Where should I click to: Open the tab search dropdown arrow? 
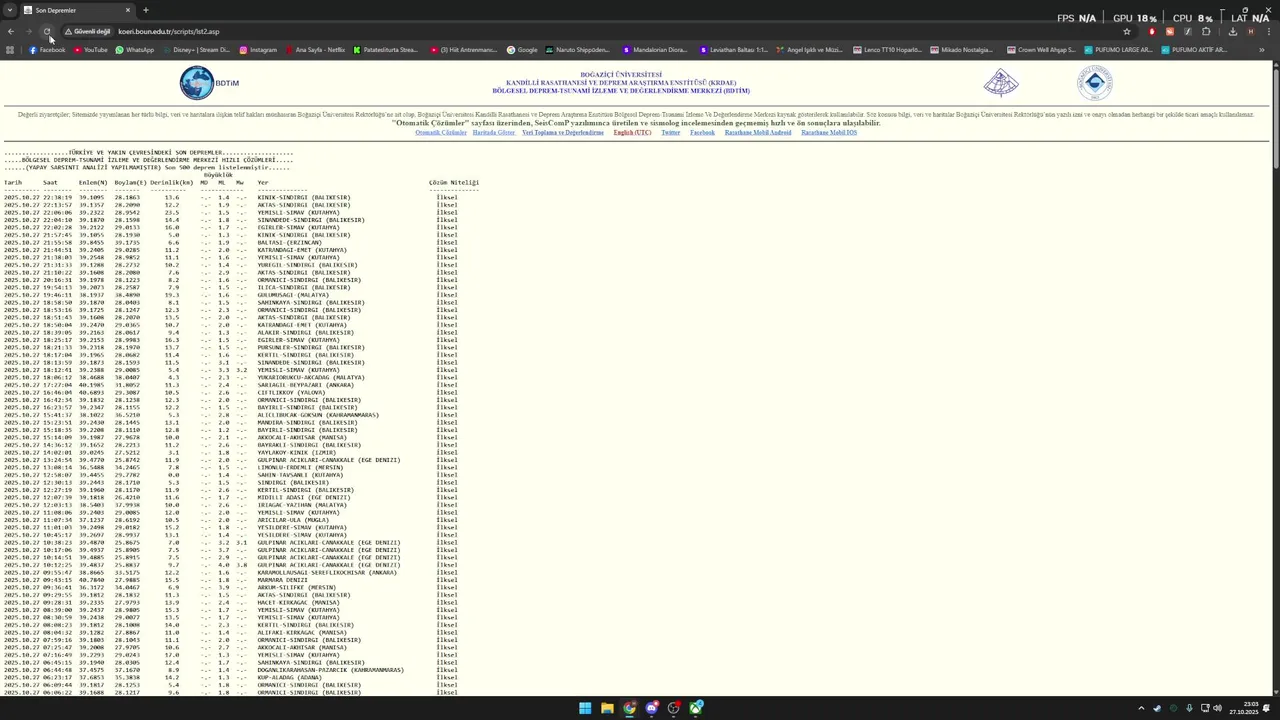9,10
